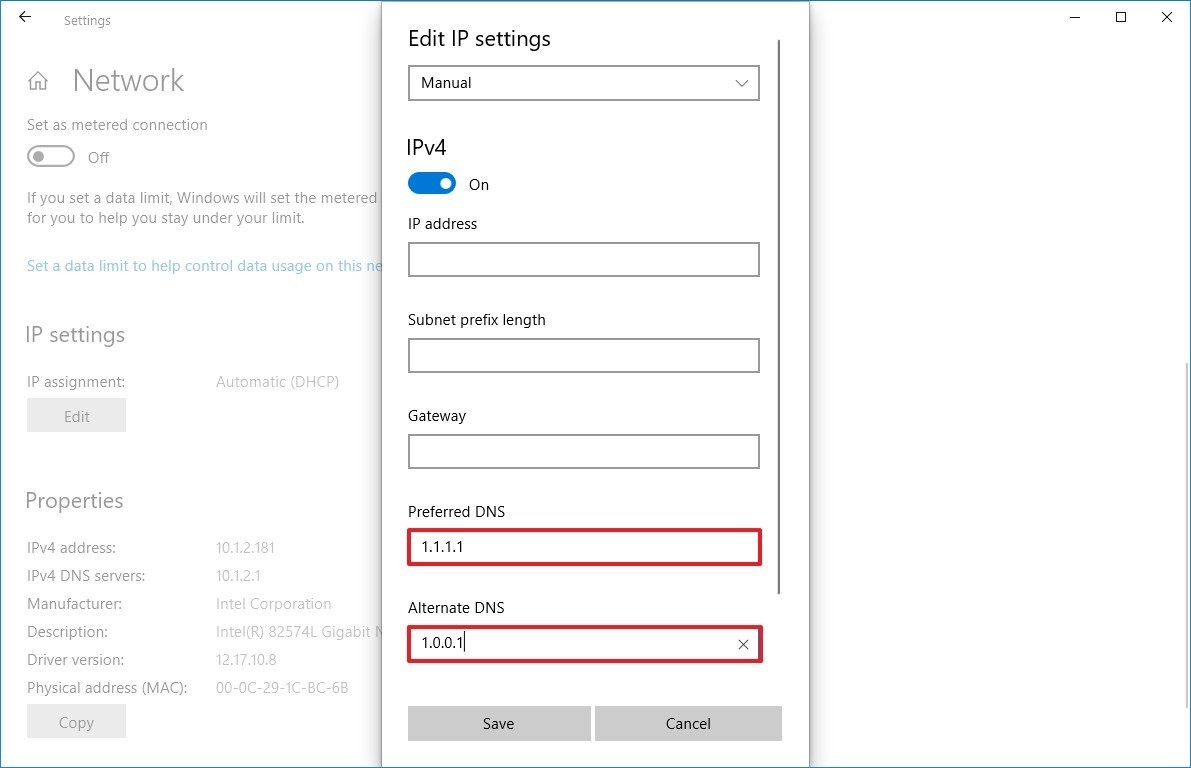Image resolution: width=1191 pixels, height=768 pixels.
Task: Turn off the IPv4 switch
Action: [432, 184]
